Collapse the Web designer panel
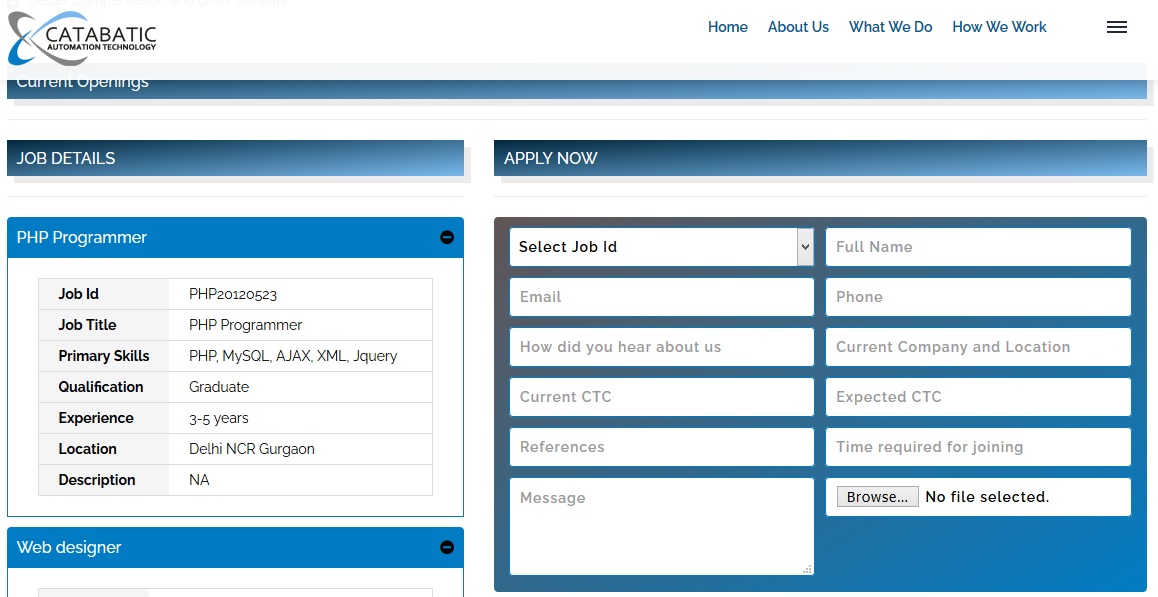The width and height of the screenshot is (1158, 597). point(447,548)
